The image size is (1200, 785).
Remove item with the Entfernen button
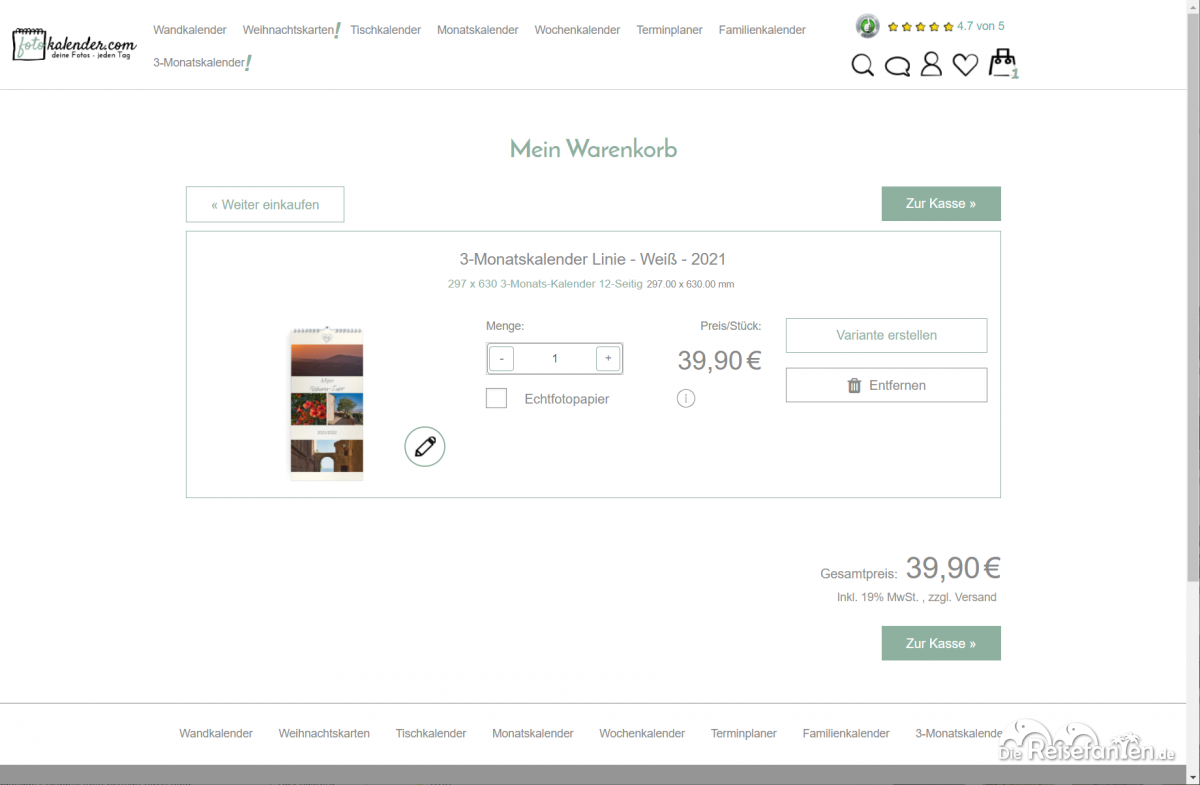point(886,385)
